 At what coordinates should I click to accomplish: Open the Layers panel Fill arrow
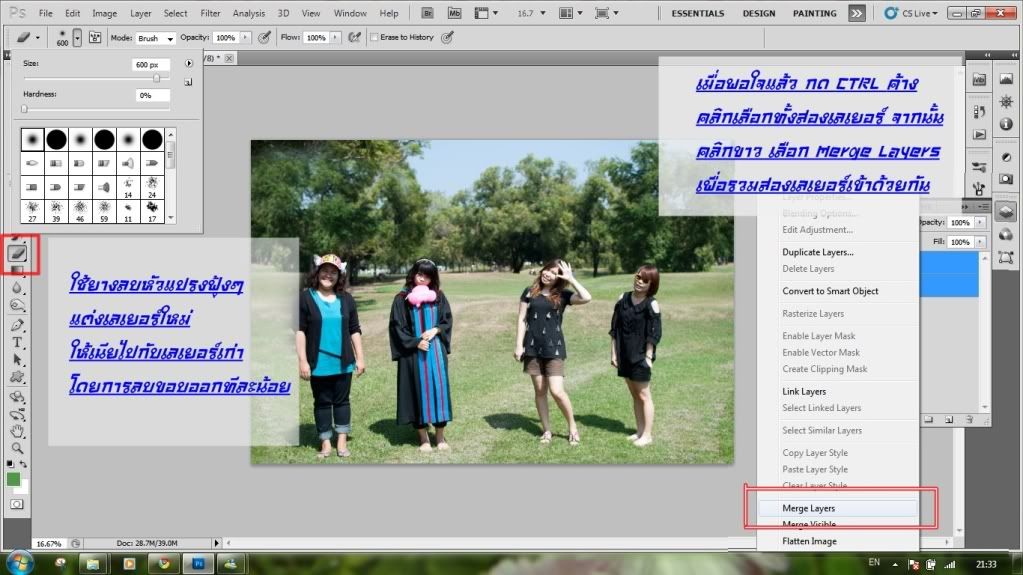tap(980, 242)
